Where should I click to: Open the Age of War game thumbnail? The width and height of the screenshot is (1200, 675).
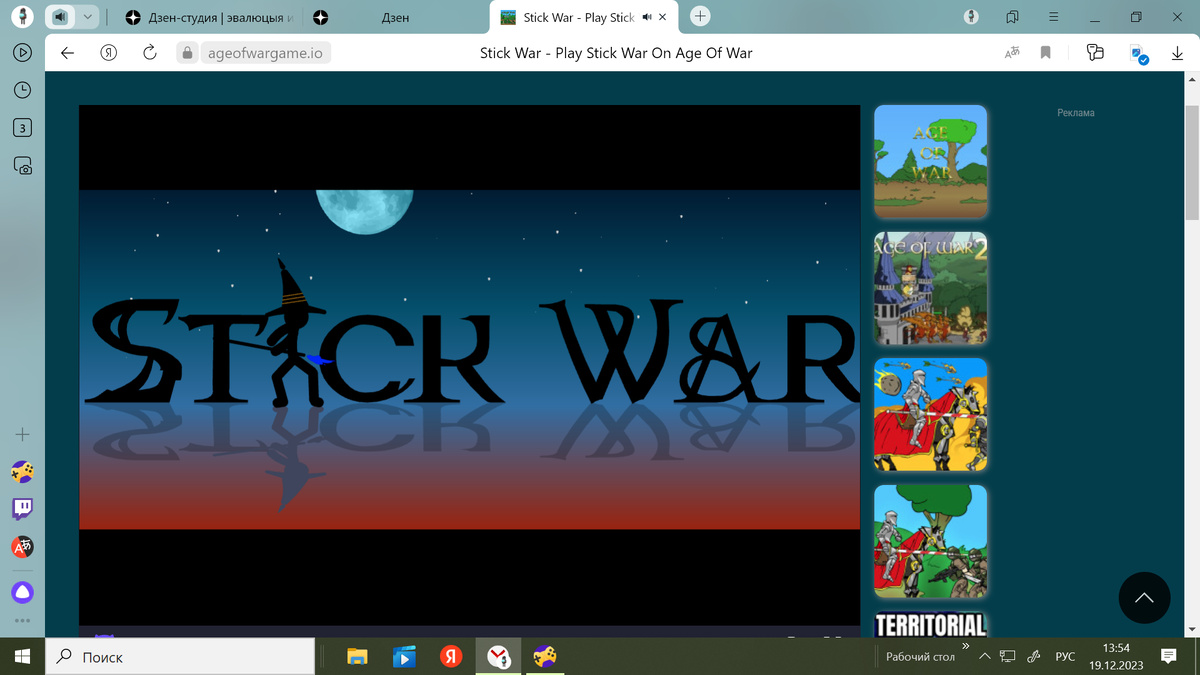pyautogui.click(x=931, y=162)
